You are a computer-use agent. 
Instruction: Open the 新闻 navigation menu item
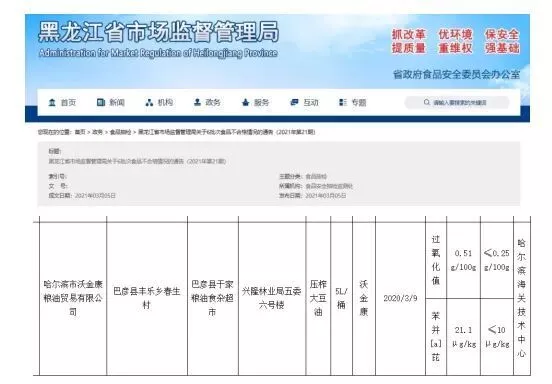pos(117,102)
